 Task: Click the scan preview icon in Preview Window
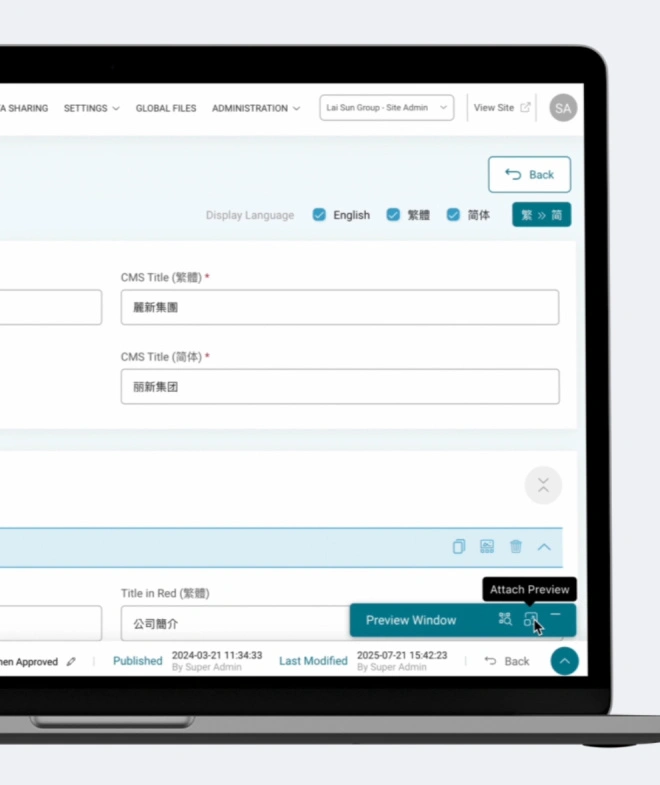(505, 619)
